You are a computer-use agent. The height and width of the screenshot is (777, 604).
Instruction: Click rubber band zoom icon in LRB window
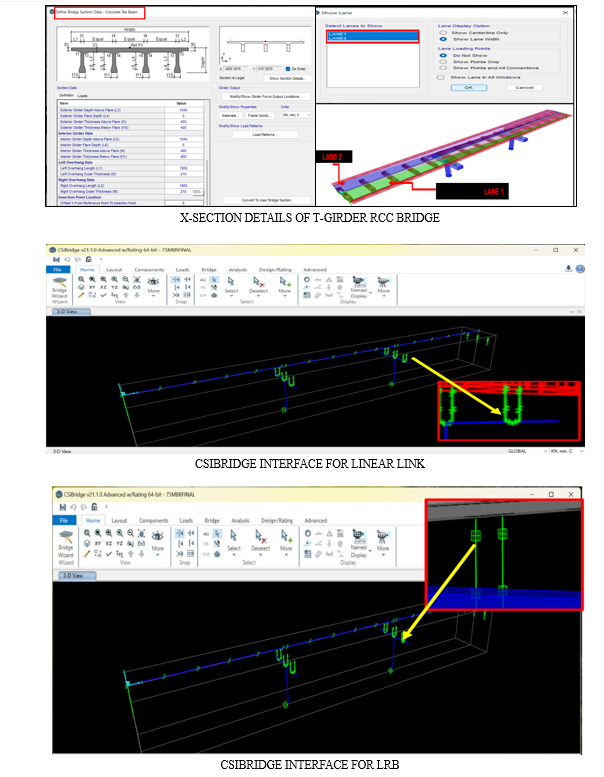pos(87,533)
